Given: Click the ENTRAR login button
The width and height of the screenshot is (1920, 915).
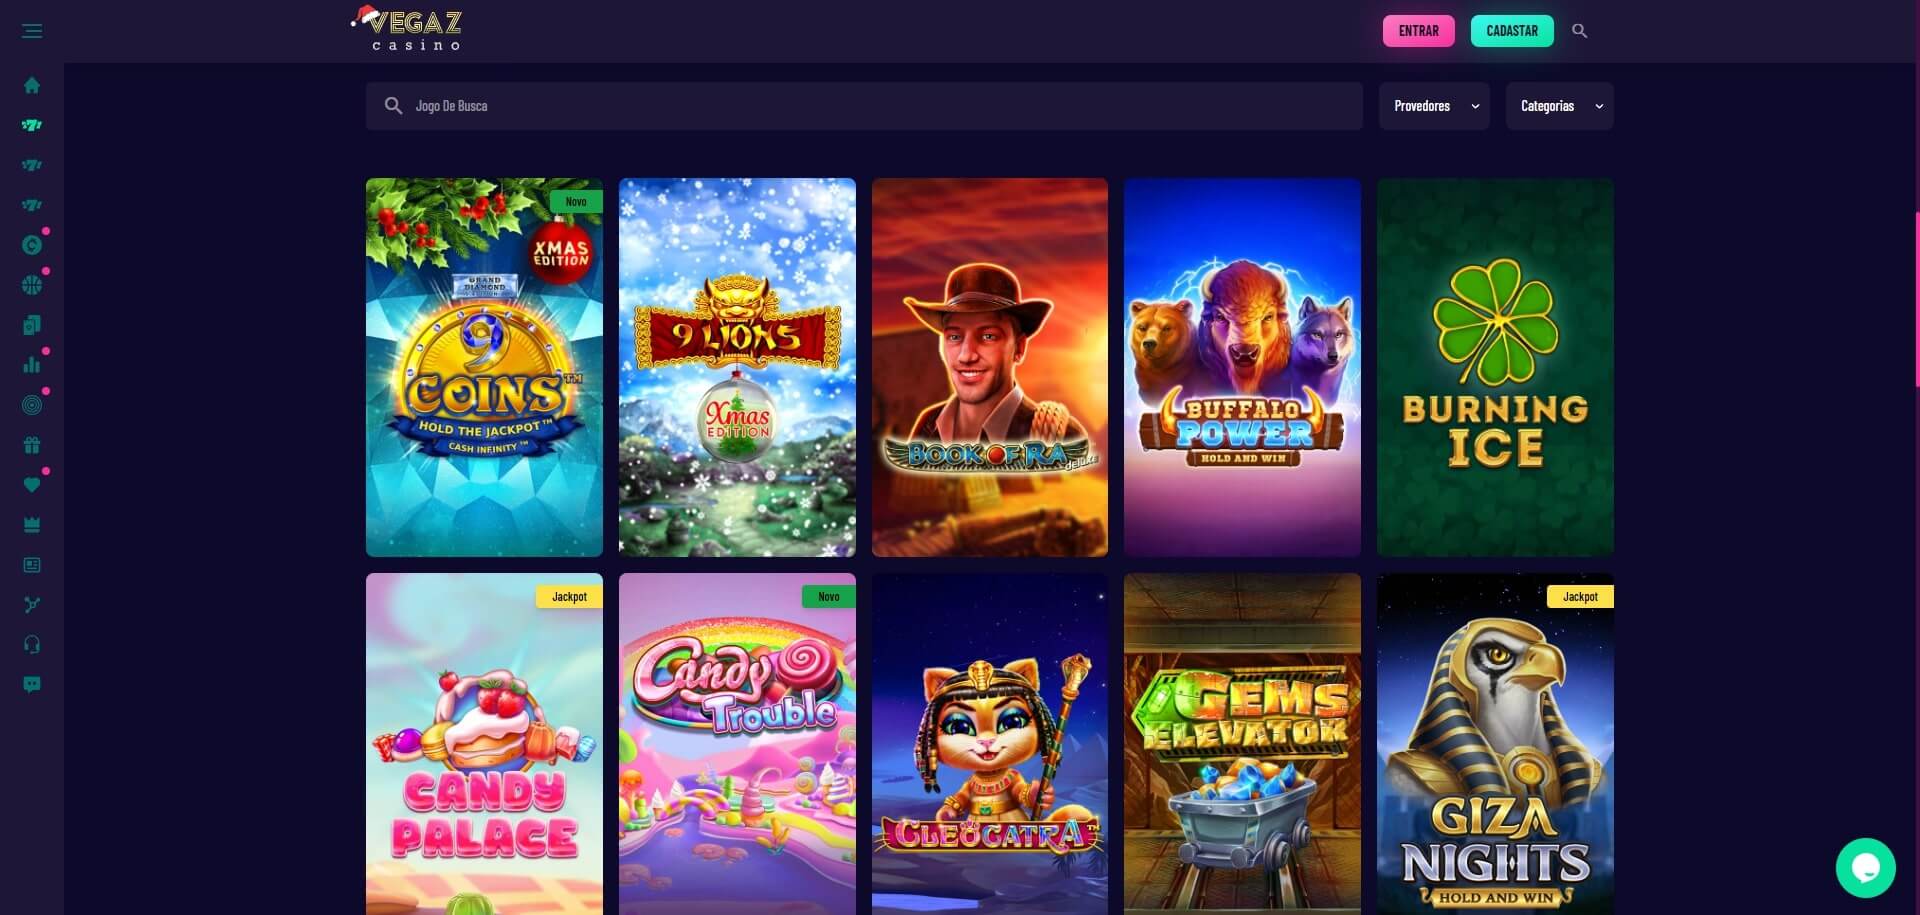Looking at the screenshot, I should (x=1418, y=31).
